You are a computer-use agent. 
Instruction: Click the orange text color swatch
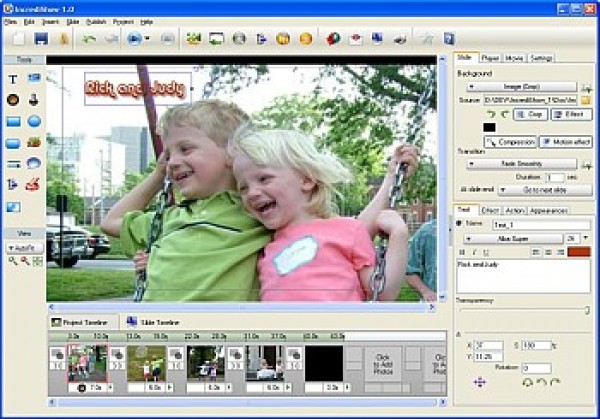pyautogui.click(x=577, y=252)
